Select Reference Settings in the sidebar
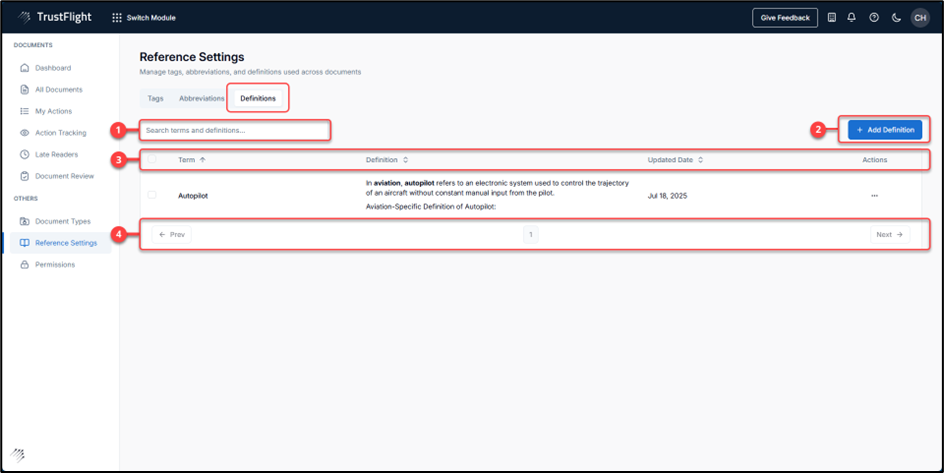Image resolution: width=944 pixels, height=473 pixels. point(66,243)
